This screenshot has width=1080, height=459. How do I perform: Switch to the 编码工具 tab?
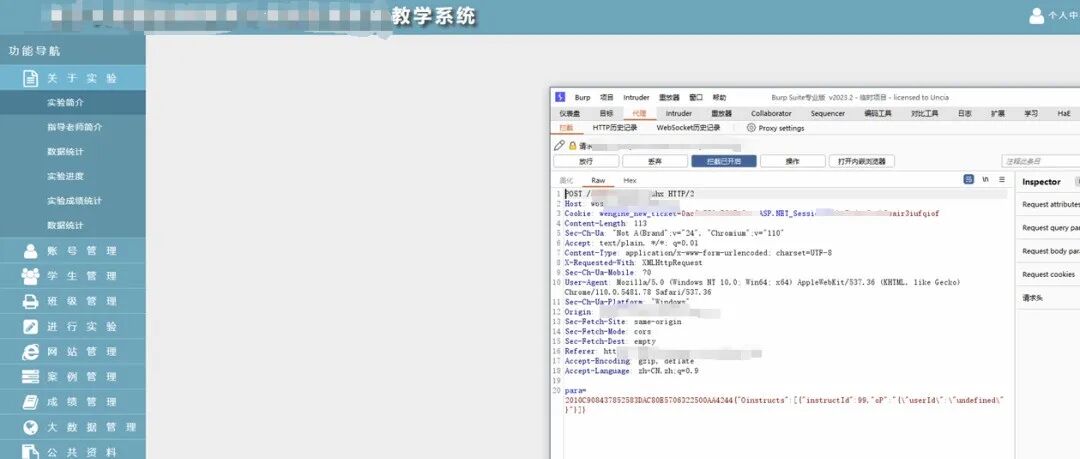878,114
